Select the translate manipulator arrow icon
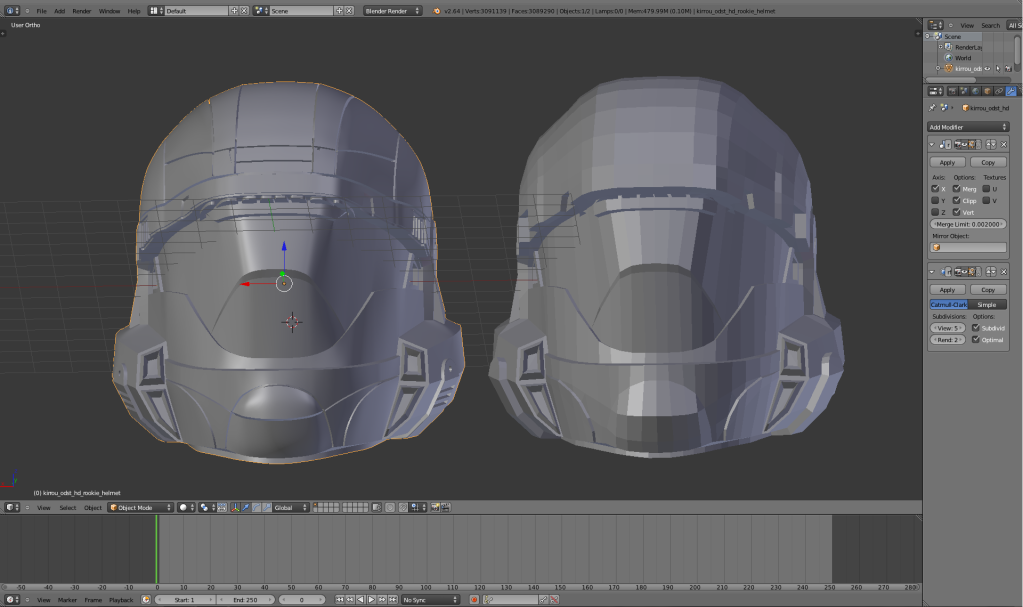 pos(246,507)
